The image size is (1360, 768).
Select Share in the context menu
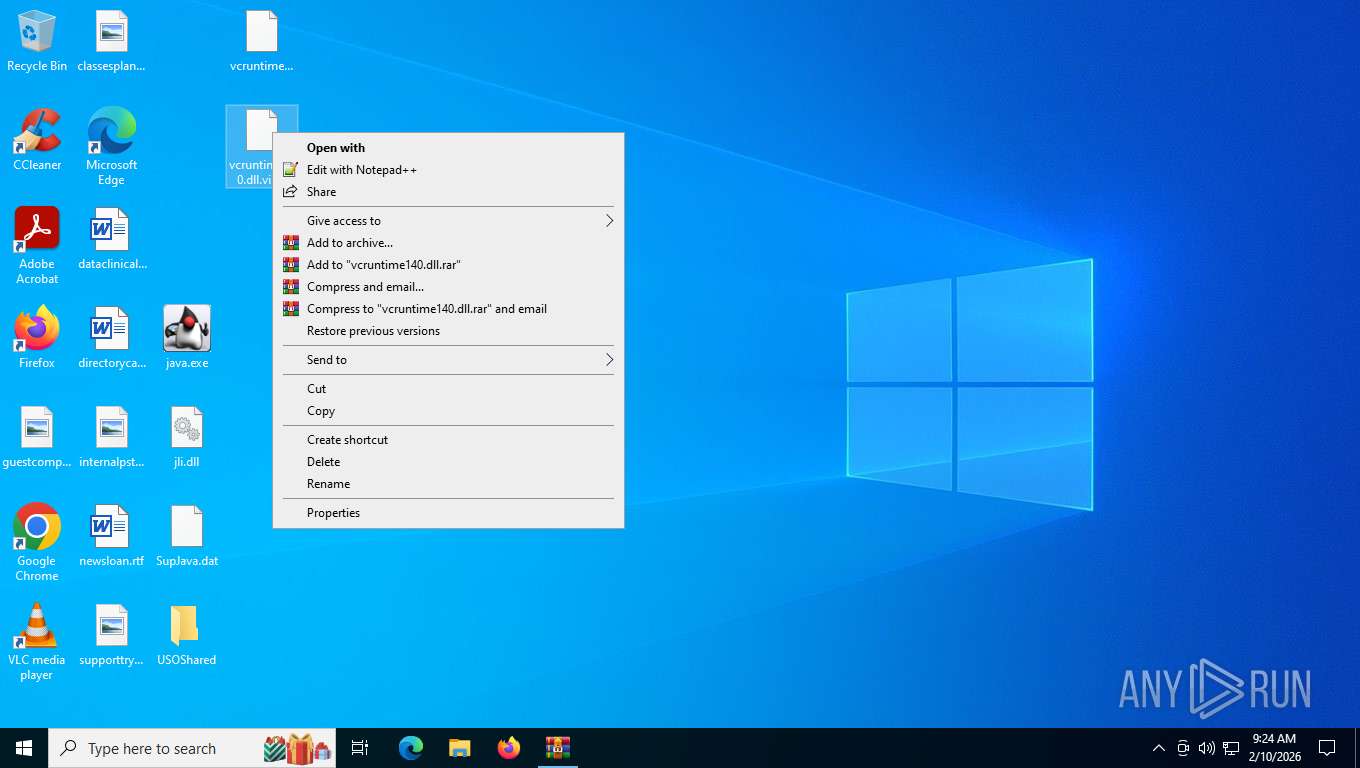(x=448, y=192)
